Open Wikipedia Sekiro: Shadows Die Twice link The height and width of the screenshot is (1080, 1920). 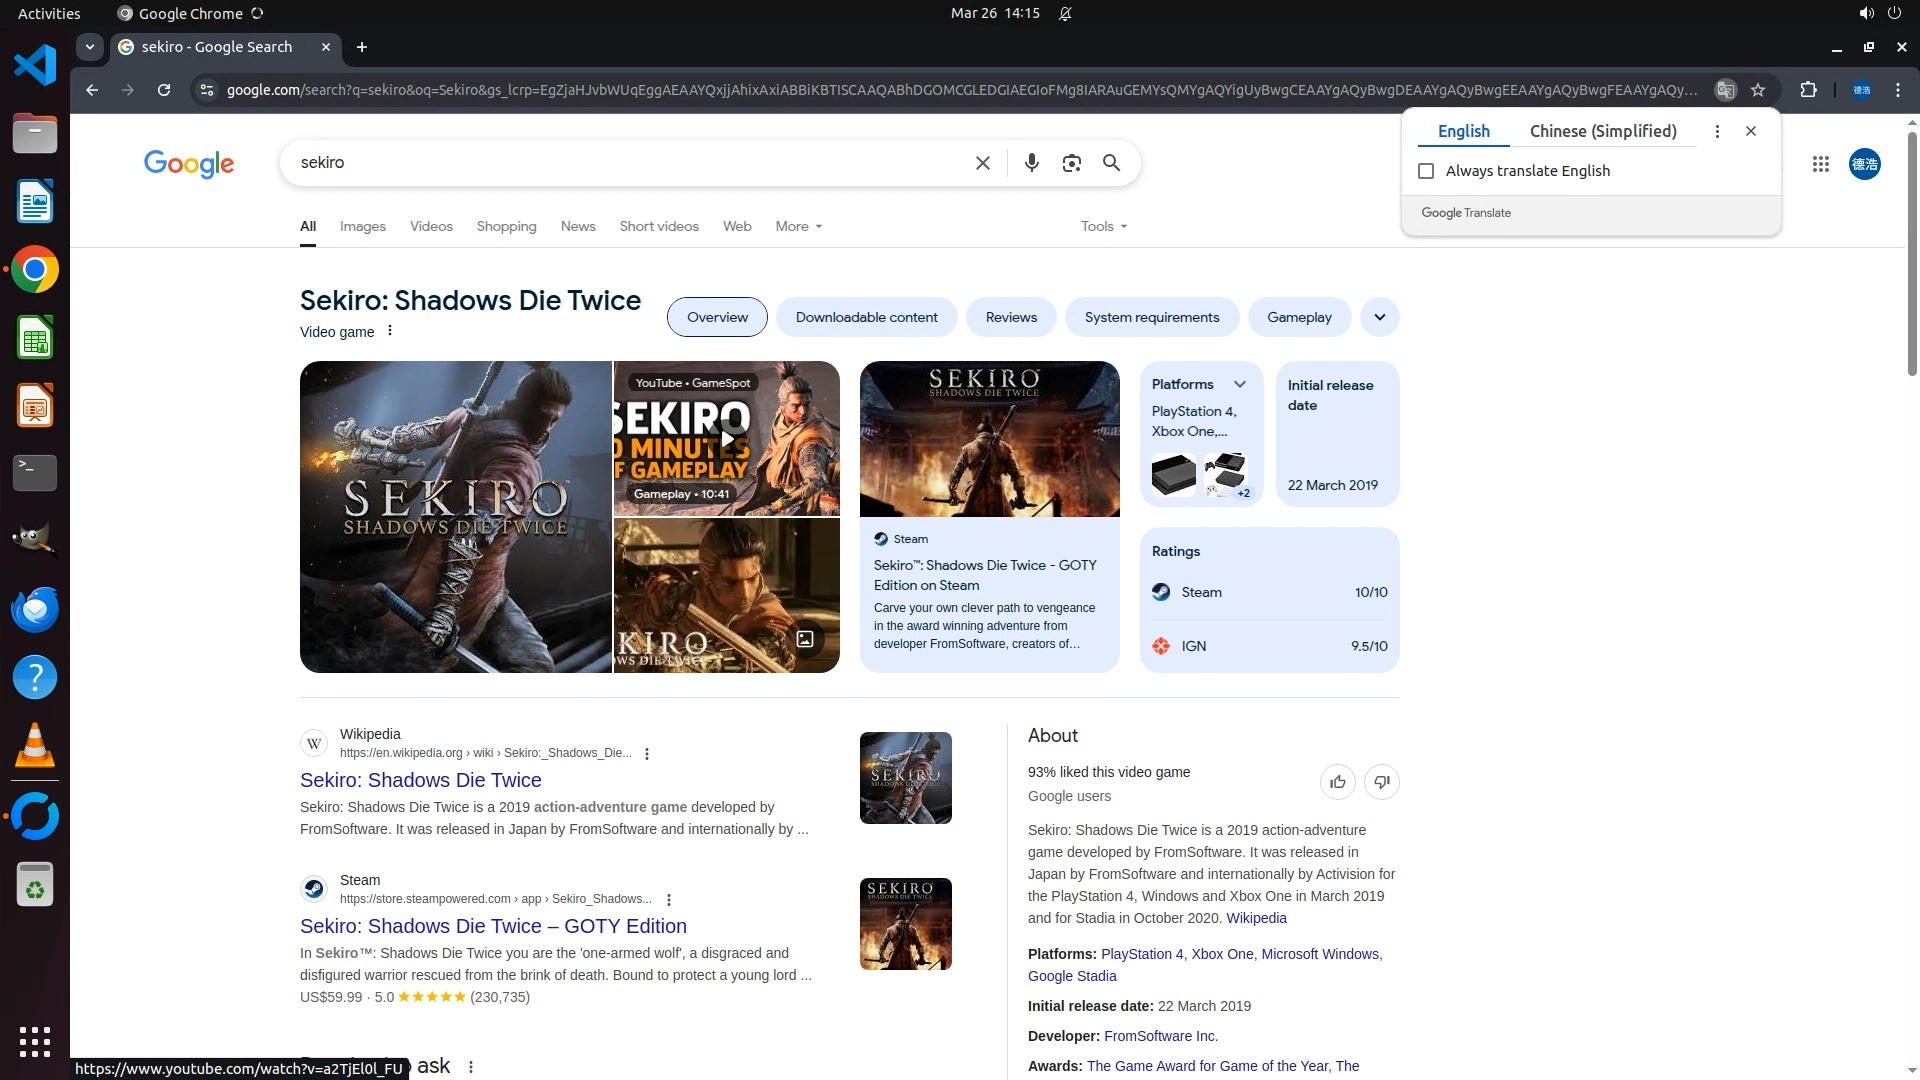(x=420, y=780)
